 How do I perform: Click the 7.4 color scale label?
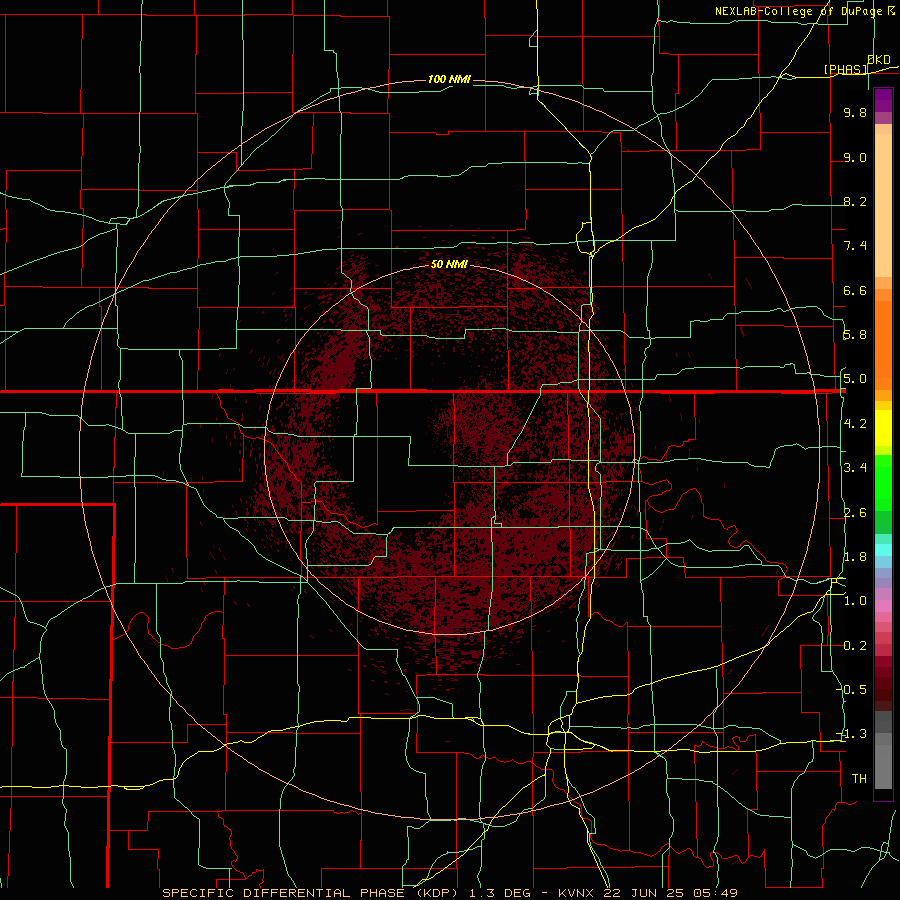855,246
